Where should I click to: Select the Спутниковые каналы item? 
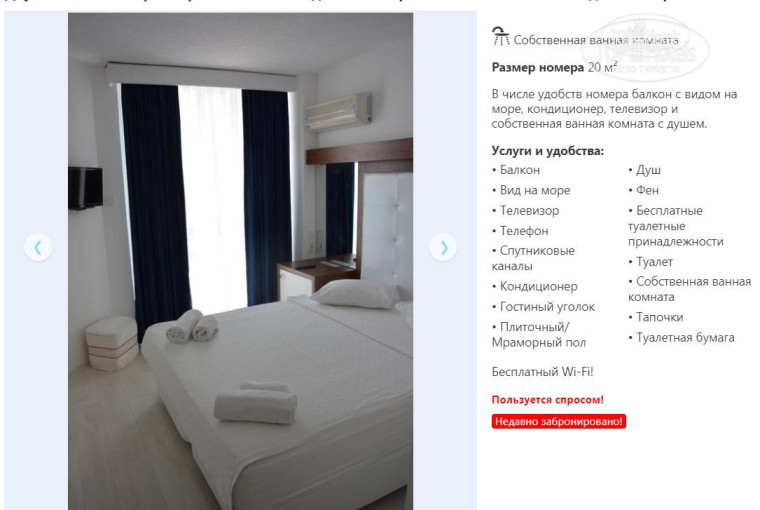pyautogui.click(x=533, y=258)
